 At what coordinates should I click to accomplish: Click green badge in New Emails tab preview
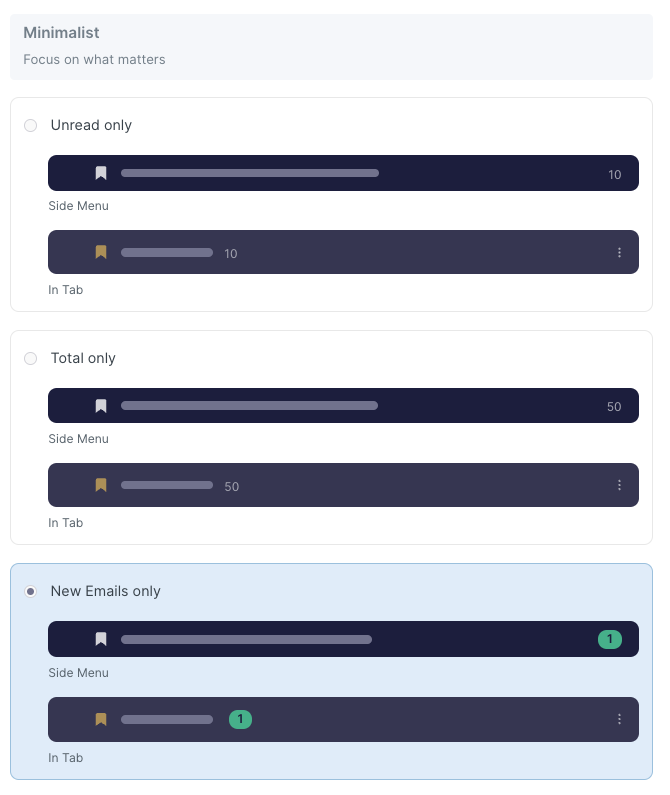pyautogui.click(x=240, y=719)
